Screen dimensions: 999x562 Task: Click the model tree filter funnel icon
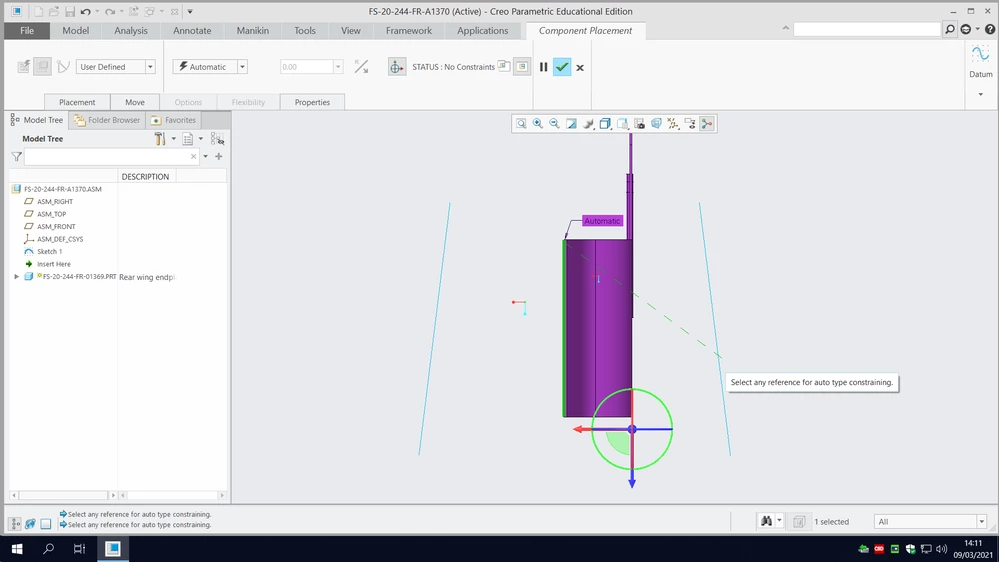[x=17, y=156]
